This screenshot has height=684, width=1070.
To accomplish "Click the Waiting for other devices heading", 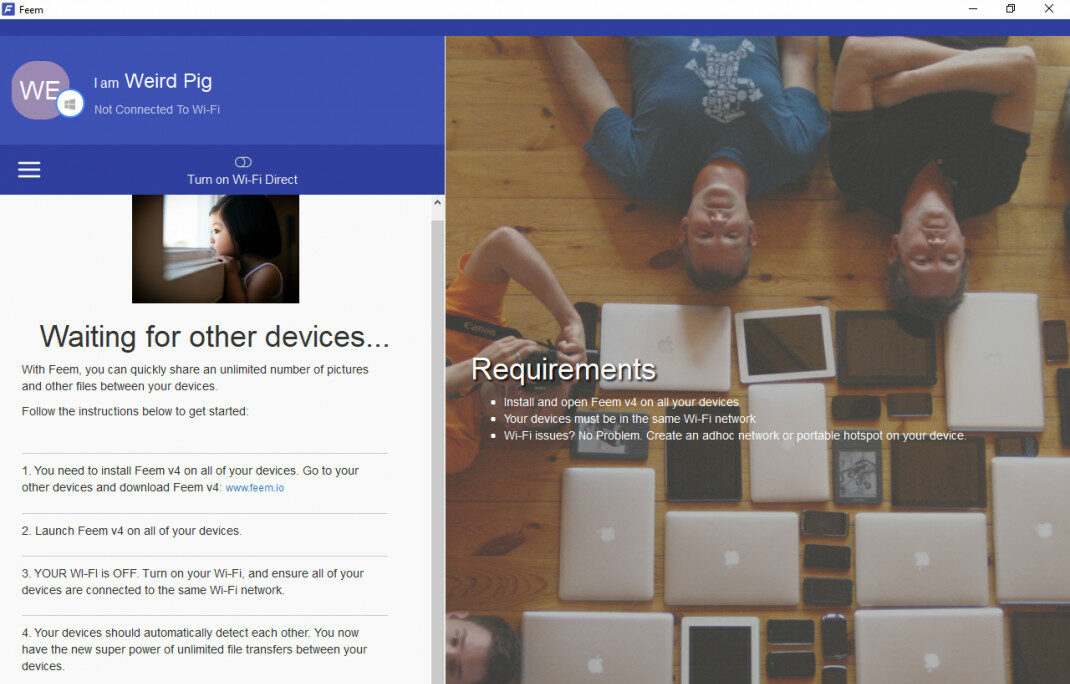I will coord(214,337).
